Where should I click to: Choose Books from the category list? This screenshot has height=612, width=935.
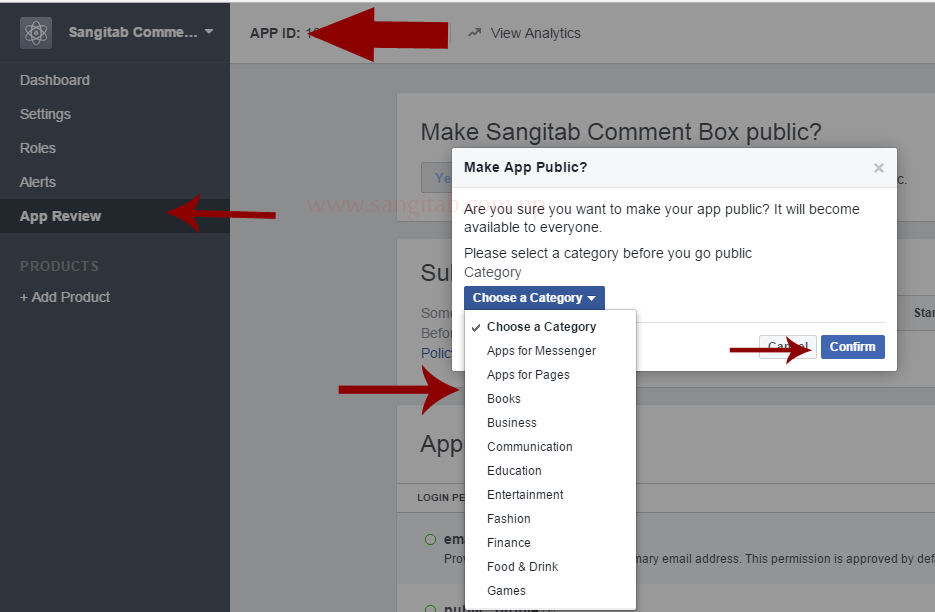pos(504,398)
